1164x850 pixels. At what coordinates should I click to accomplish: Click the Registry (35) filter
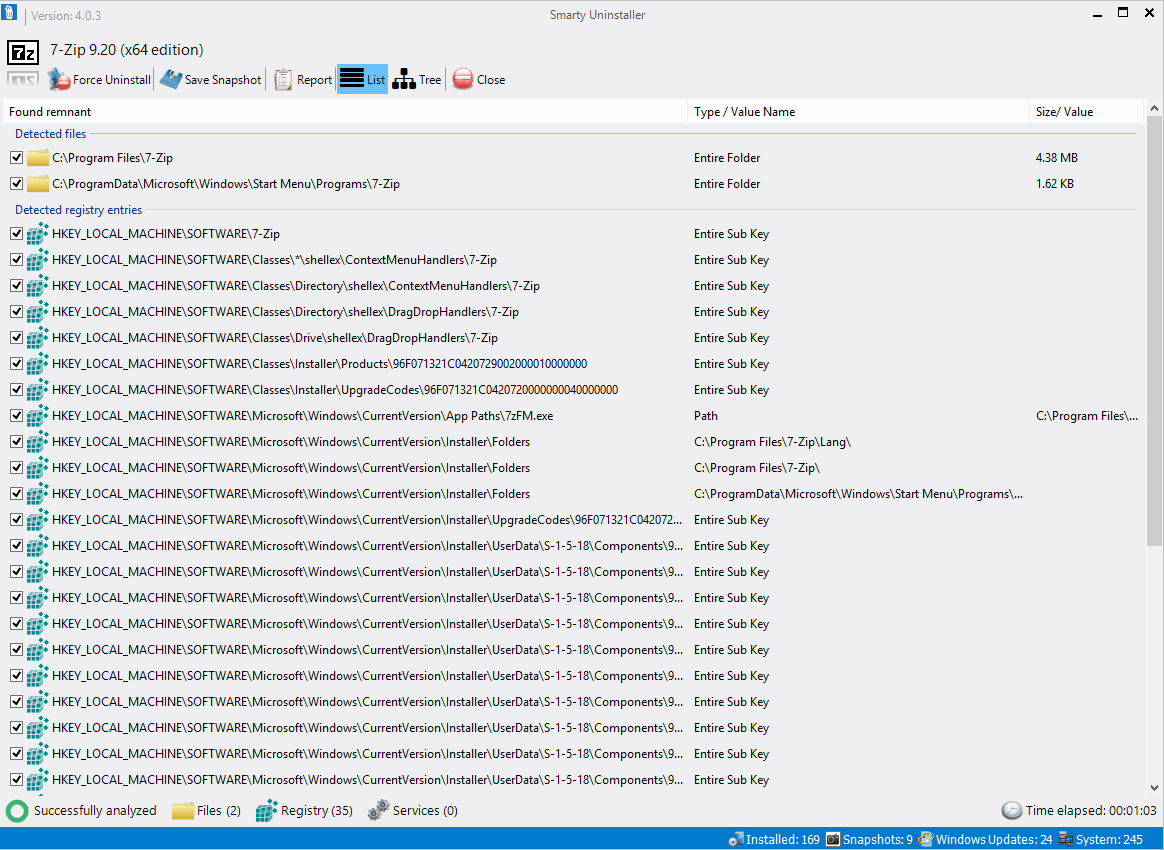tap(304, 811)
